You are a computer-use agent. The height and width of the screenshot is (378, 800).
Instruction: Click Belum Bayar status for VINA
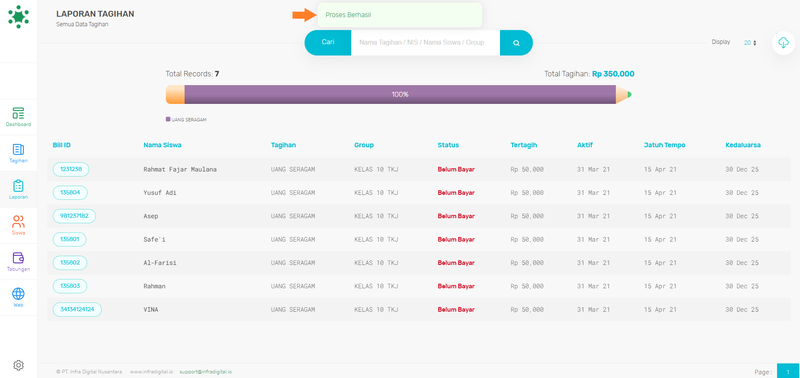(456, 310)
